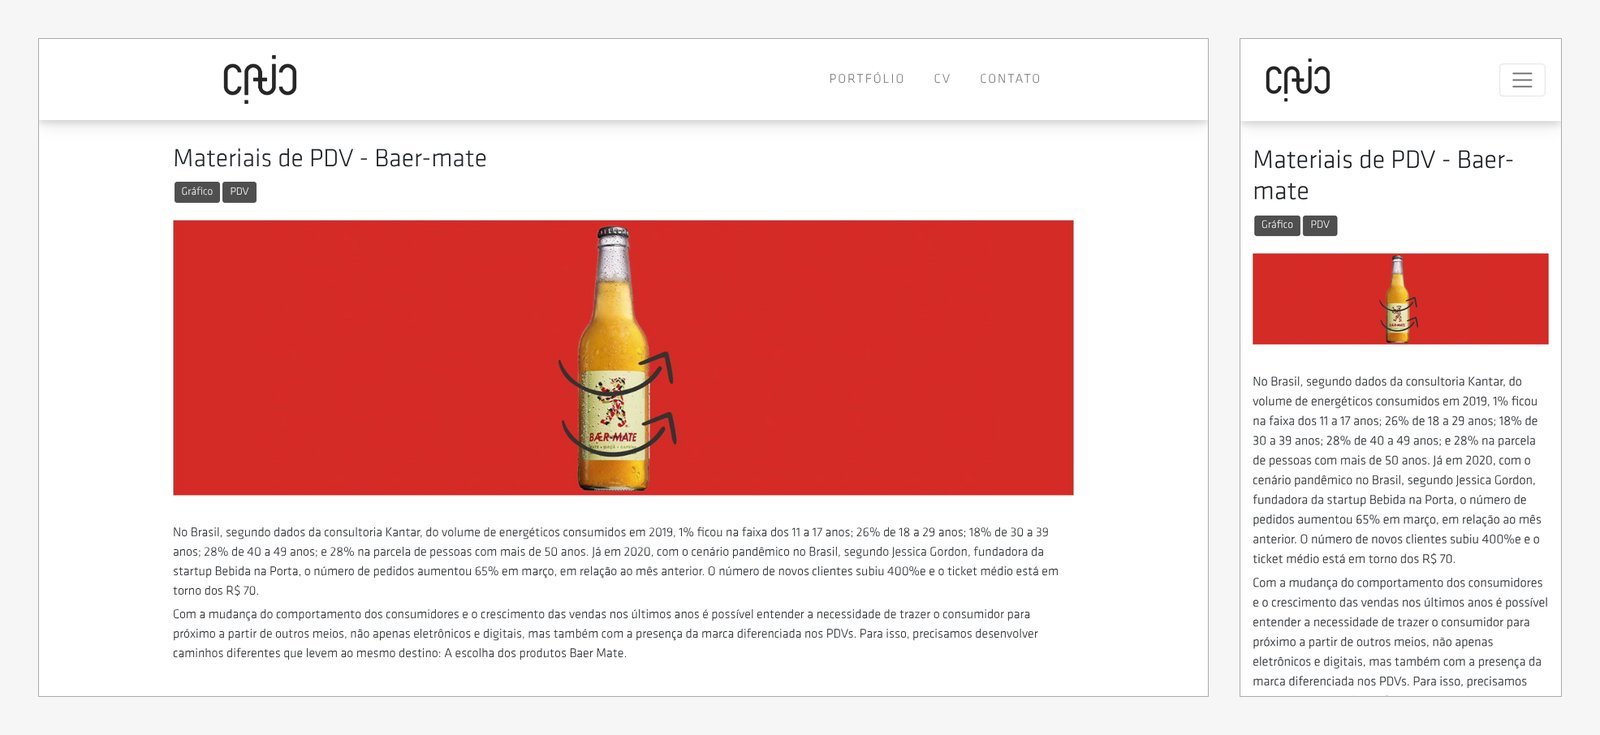Click the desktop paragraph starting 'Com a mudança'
Viewport: 1600px width, 735px height.
605,634
